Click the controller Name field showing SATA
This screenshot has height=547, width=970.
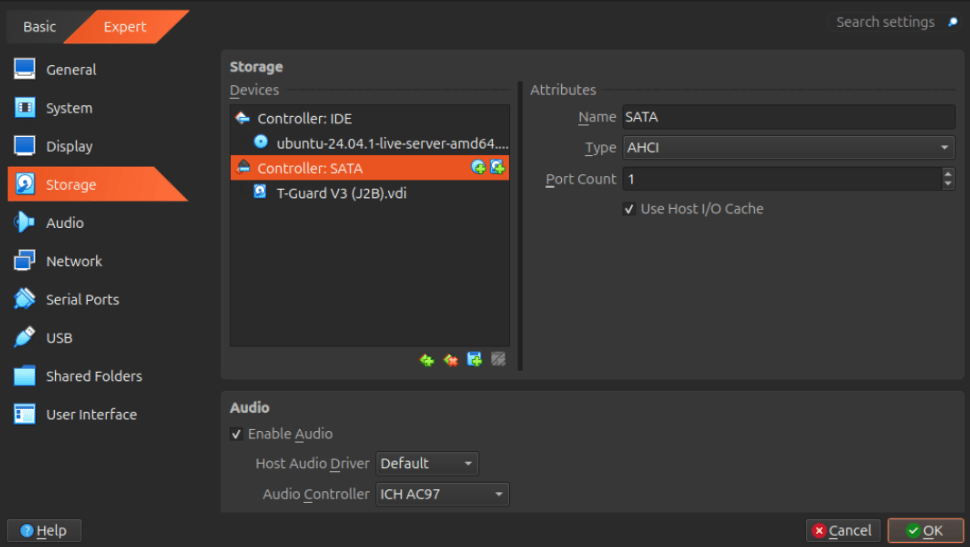click(x=789, y=117)
